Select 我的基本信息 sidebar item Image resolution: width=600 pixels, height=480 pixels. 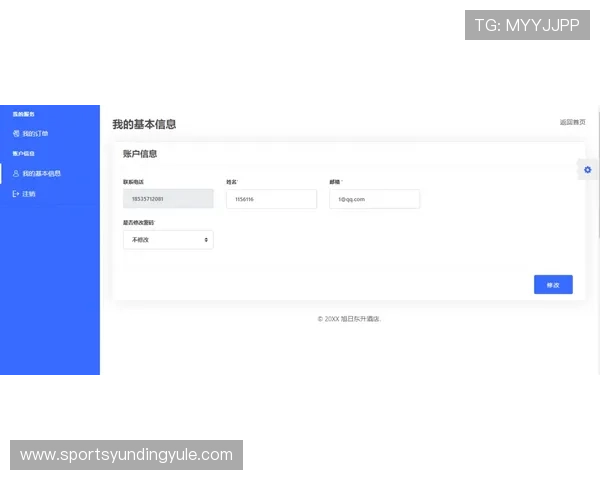pyautogui.click(x=50, y=173)
